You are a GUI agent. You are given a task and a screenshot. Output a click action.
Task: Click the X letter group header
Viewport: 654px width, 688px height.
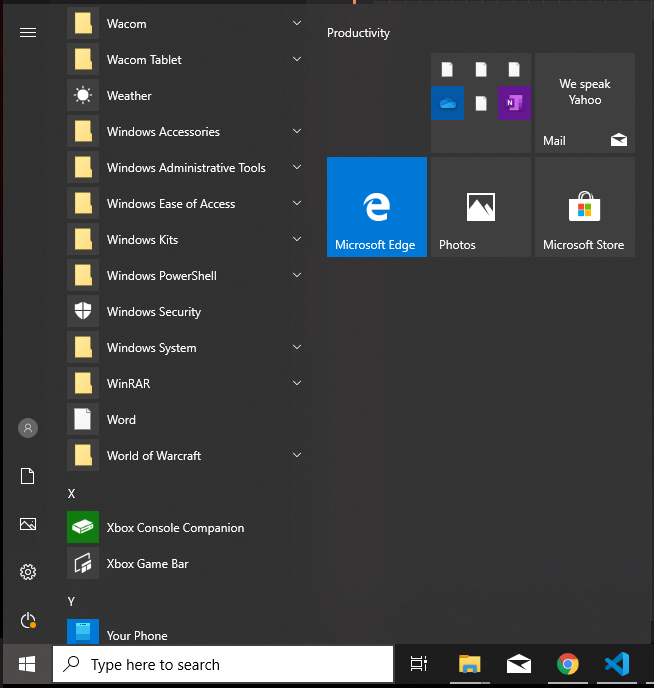(x=71, y=494)
